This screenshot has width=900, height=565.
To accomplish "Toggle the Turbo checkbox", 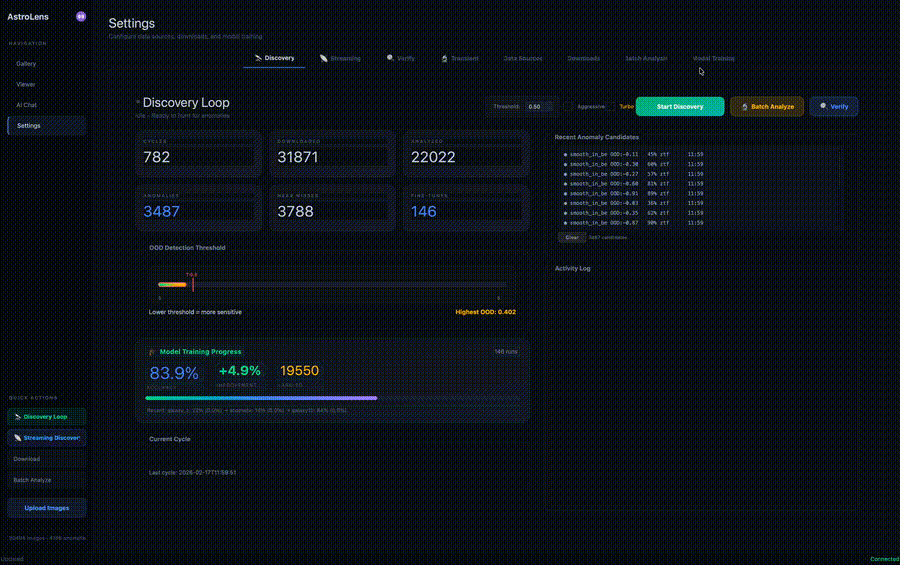I will tap(613, 106).
